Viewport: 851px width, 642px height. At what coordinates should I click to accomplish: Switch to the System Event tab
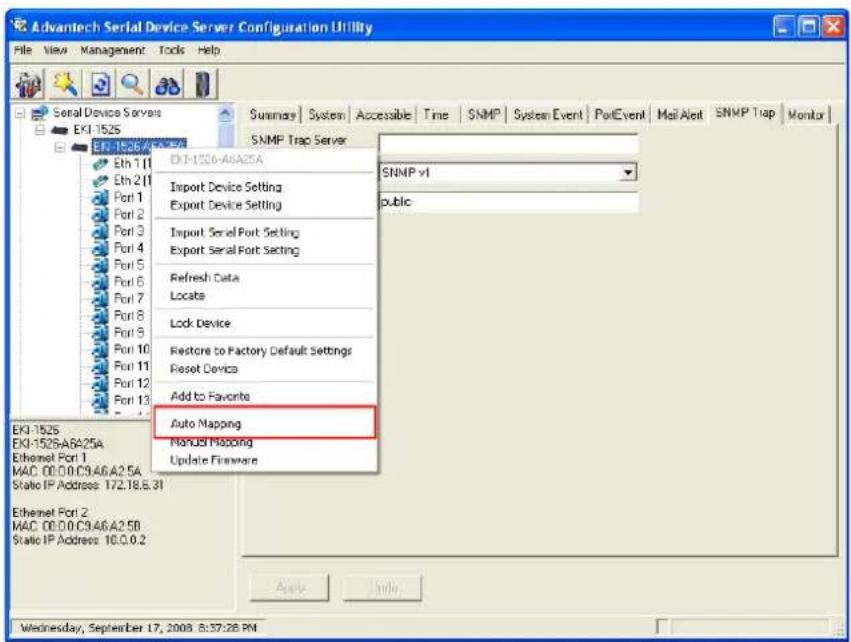(548, 115)
